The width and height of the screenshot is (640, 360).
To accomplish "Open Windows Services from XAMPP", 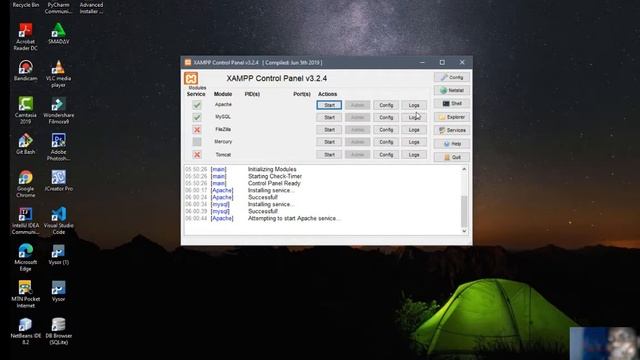I will [452, 130].
